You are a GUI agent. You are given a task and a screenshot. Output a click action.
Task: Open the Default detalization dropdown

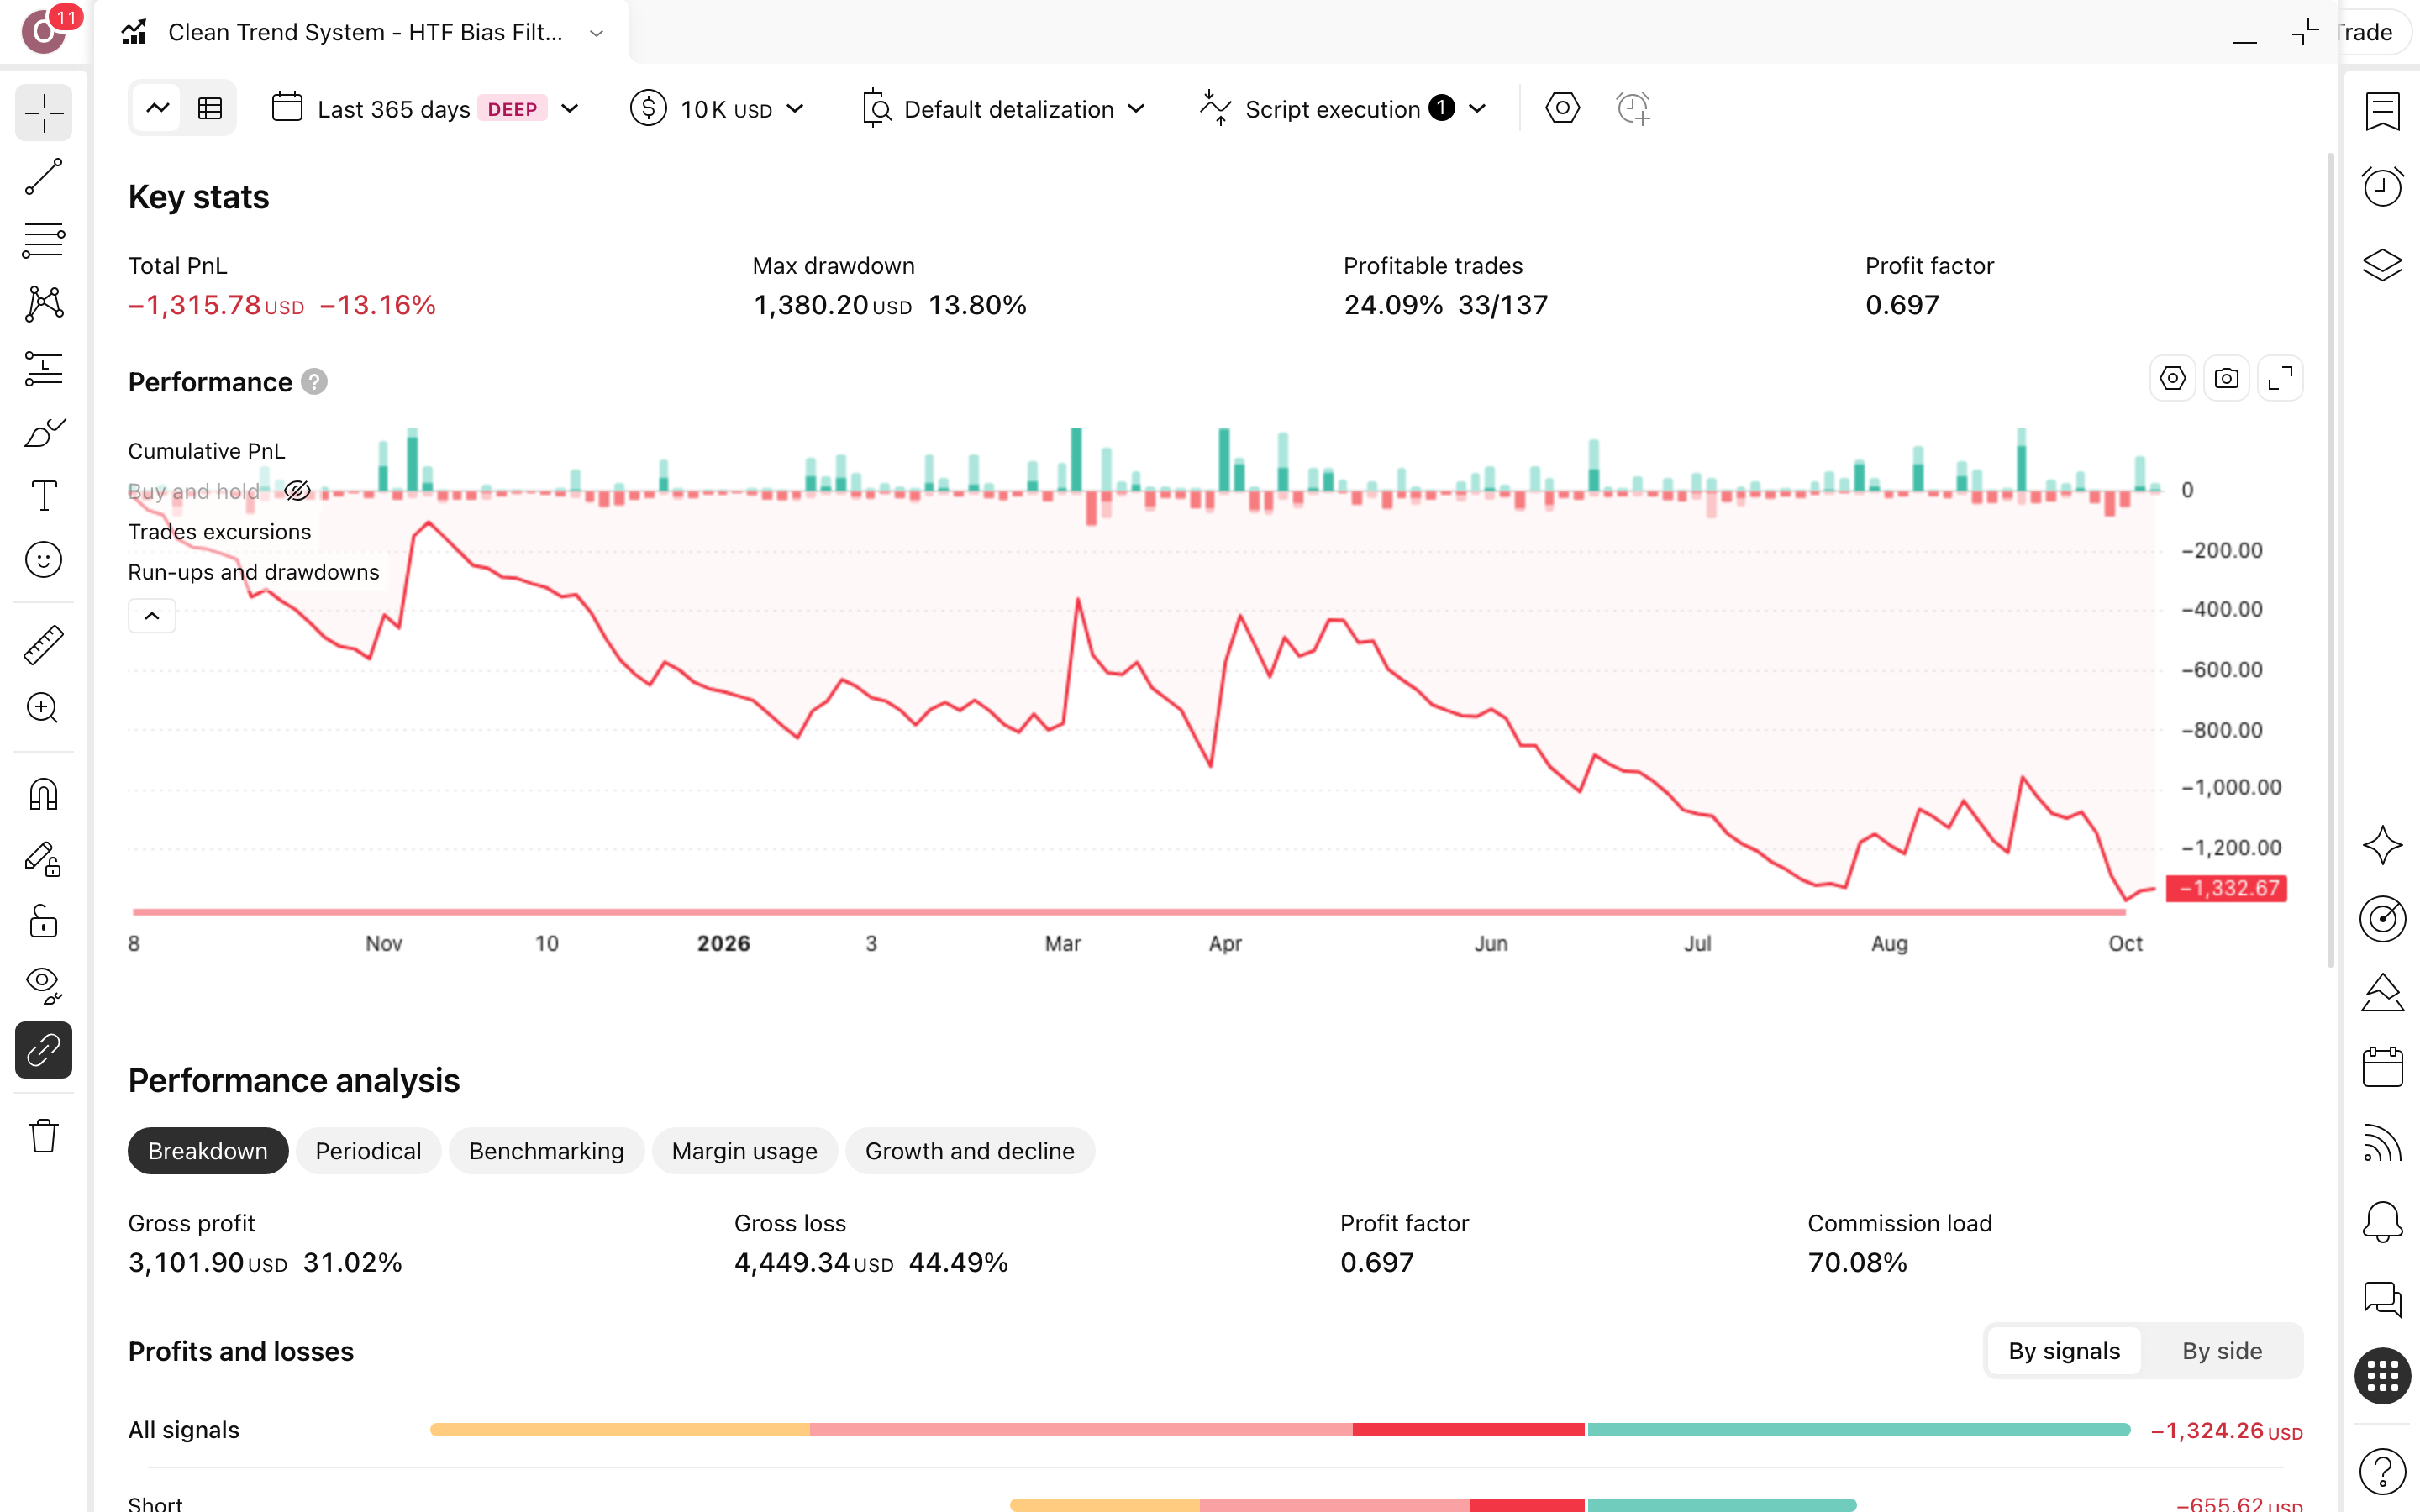[x=1003, y=108]
